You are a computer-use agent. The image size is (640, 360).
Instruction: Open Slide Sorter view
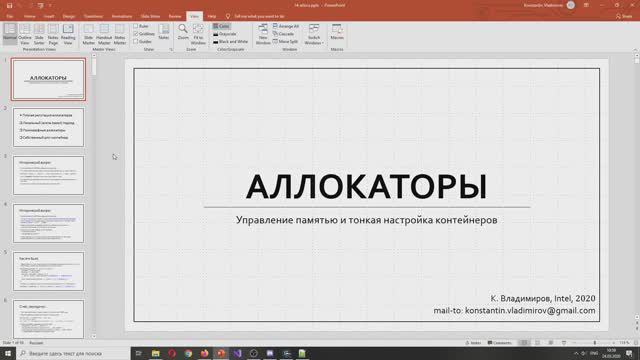click(x=39, y=34)
